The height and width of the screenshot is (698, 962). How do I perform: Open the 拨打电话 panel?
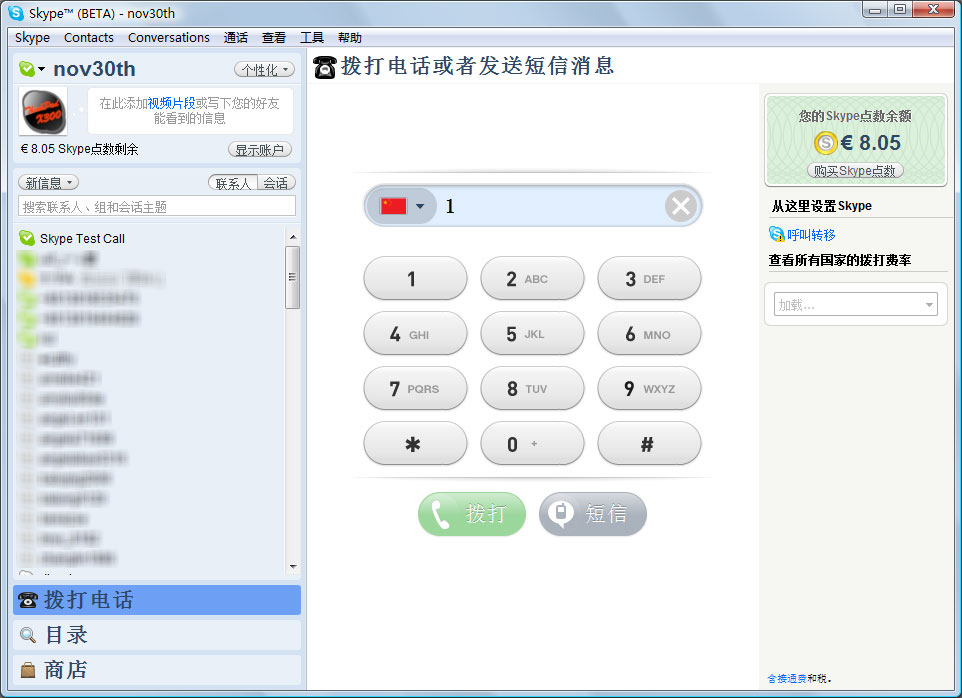[157, 600]
